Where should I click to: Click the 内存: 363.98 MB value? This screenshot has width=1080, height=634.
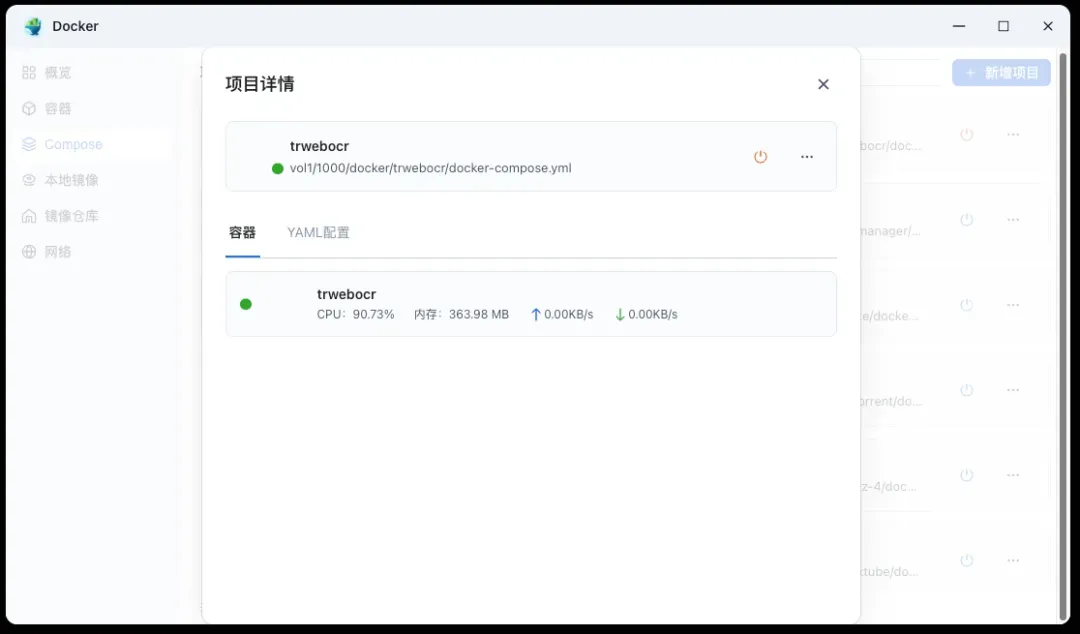(461, 314)
